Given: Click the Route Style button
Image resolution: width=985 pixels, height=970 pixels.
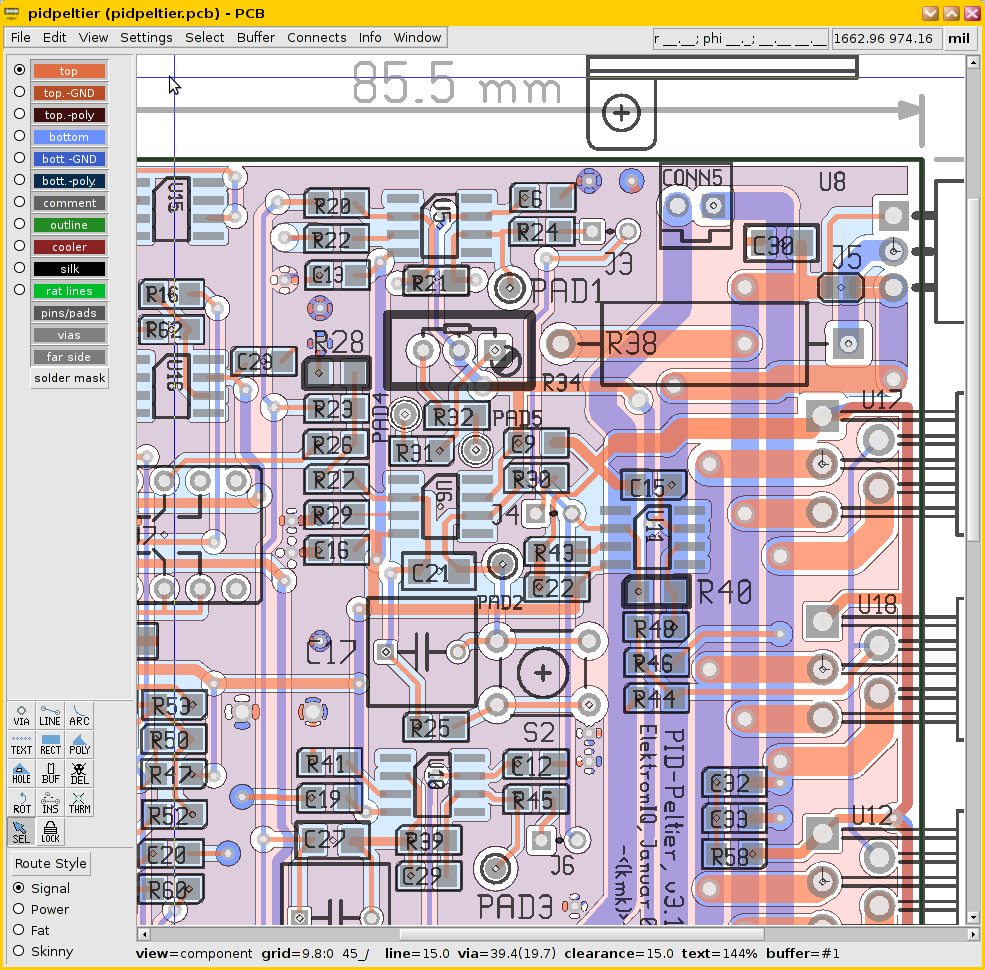Looking at the screenshot, I should click(x=51, y=863).
